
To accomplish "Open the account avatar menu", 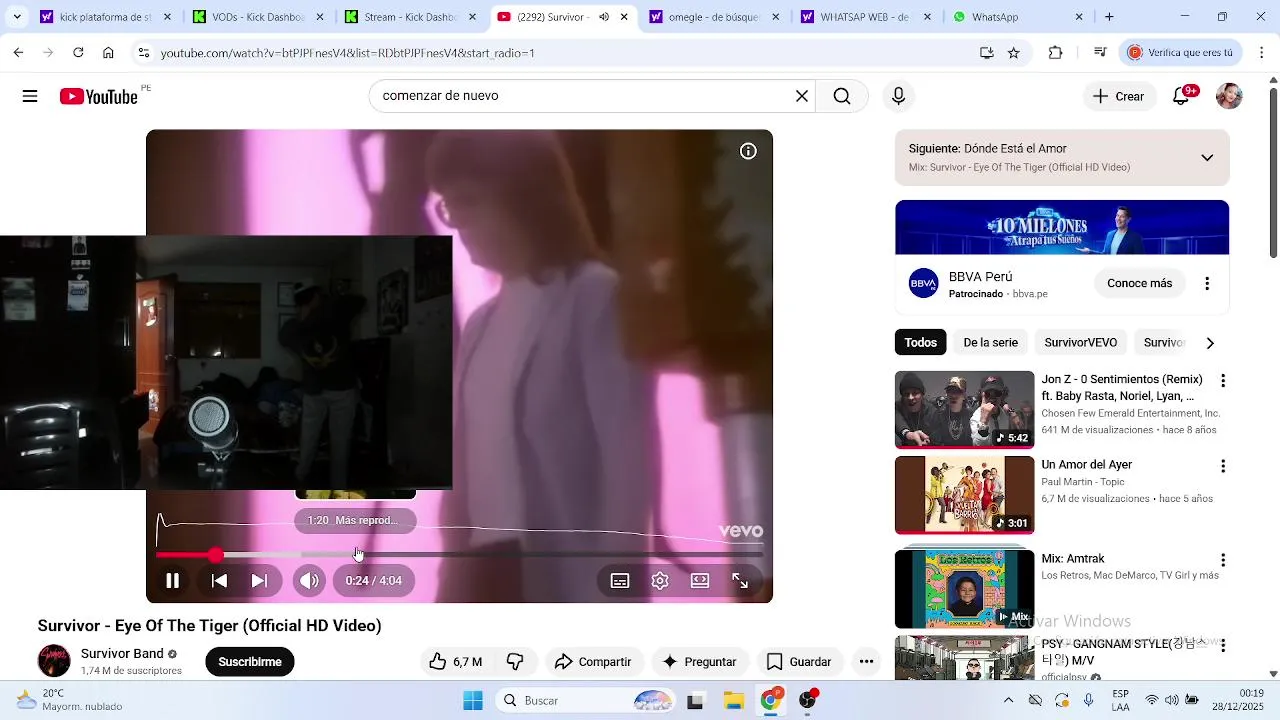I will [1229, 96].
